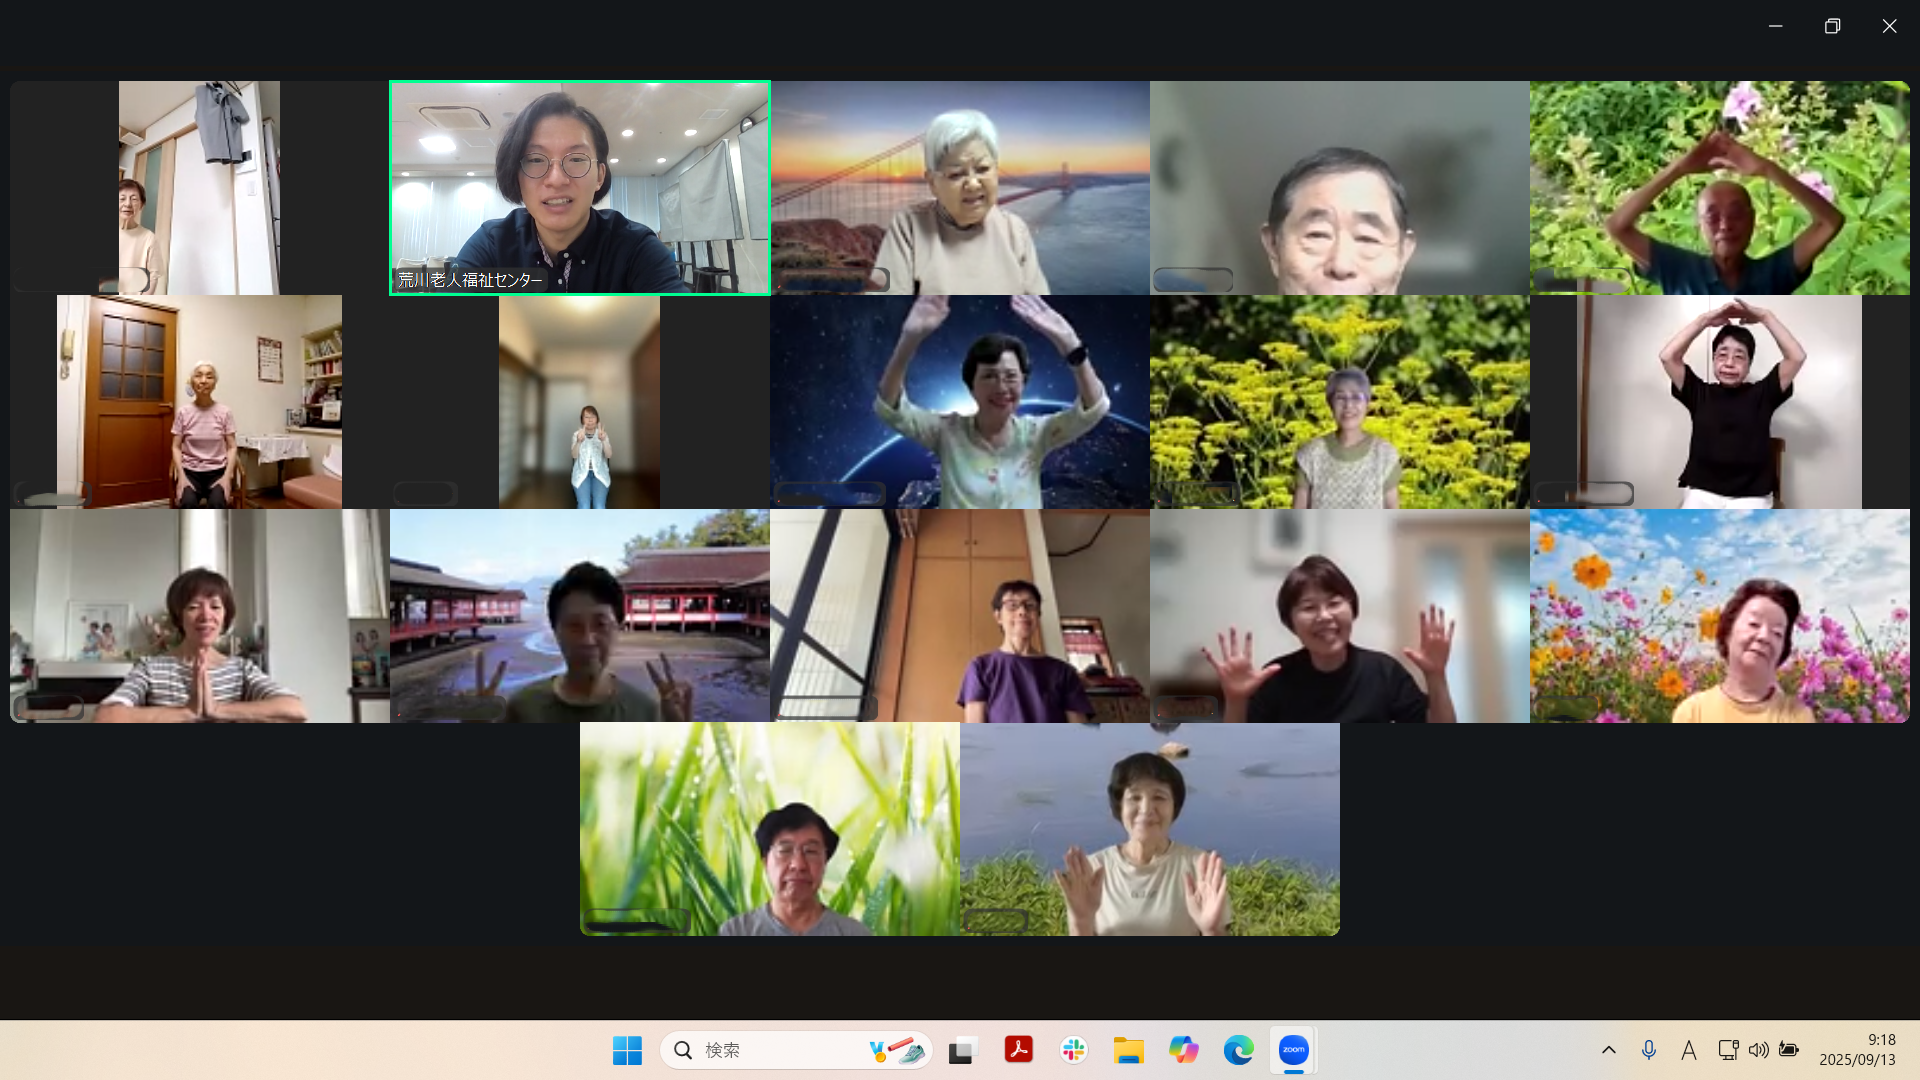Open Slack from the taskbar
Viewport: 1920px width, 1080px height.
click(x=1074, y=1050)
